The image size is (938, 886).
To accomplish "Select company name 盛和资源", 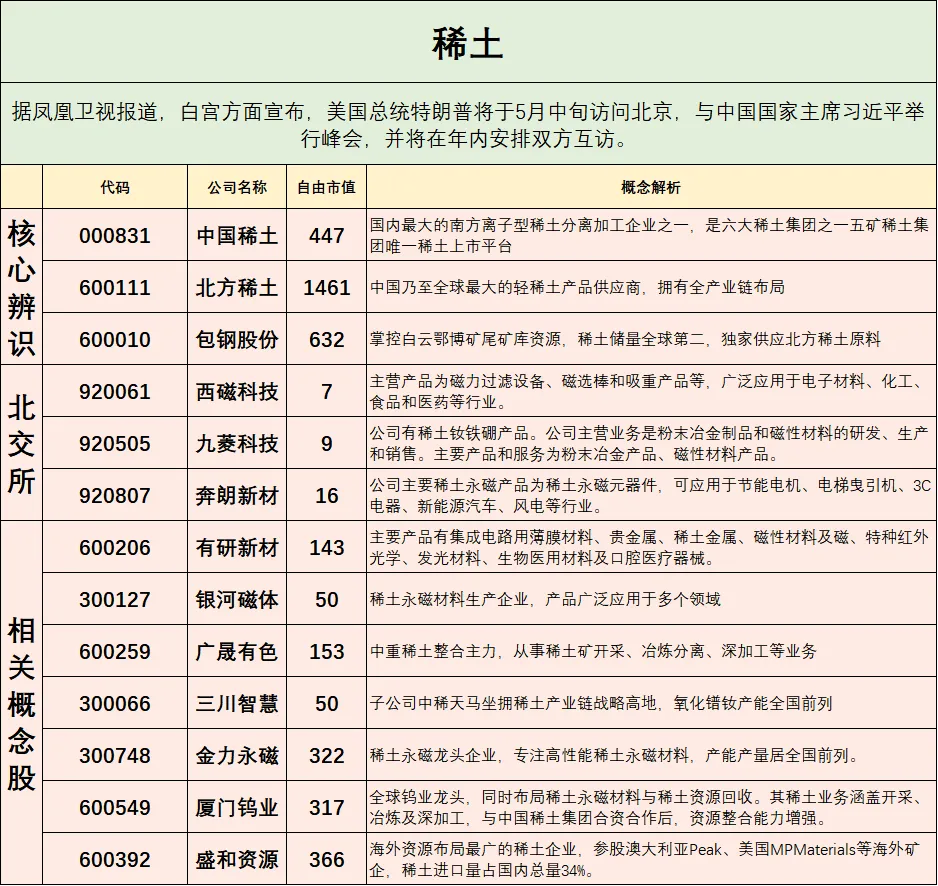I will [x=237, y=860].
